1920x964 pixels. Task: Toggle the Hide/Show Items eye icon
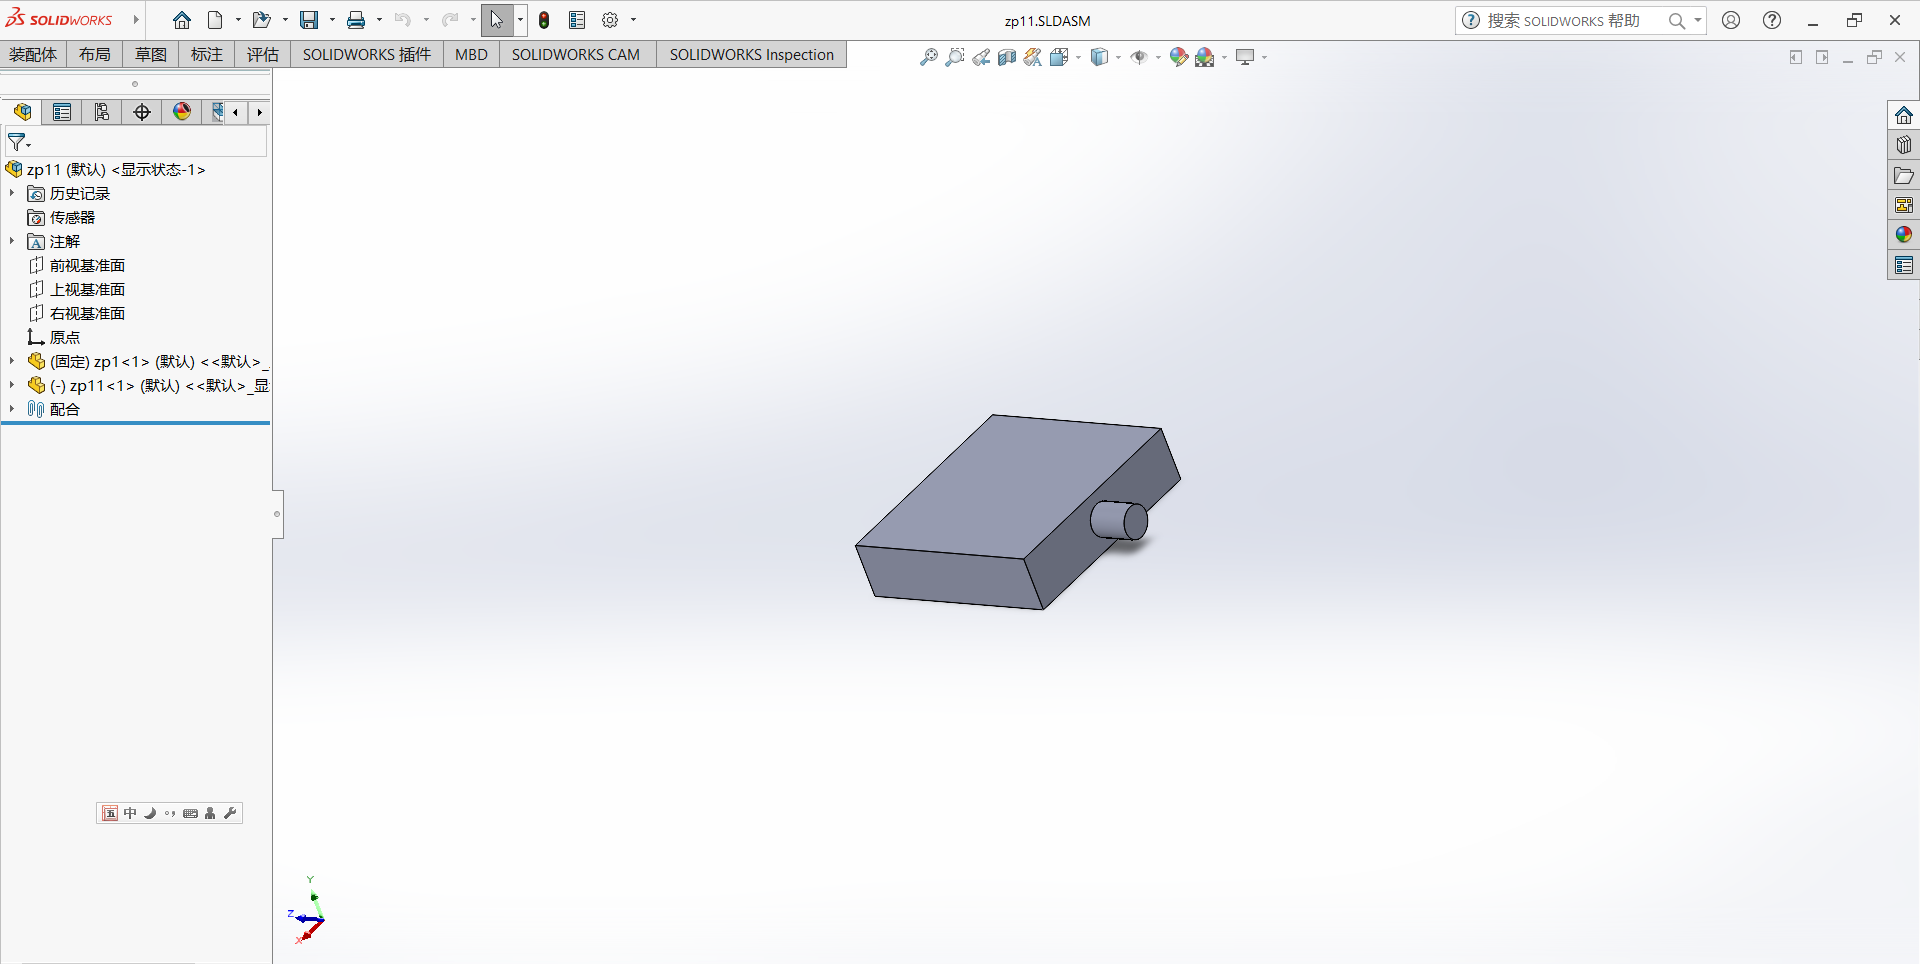point(1139,57)
